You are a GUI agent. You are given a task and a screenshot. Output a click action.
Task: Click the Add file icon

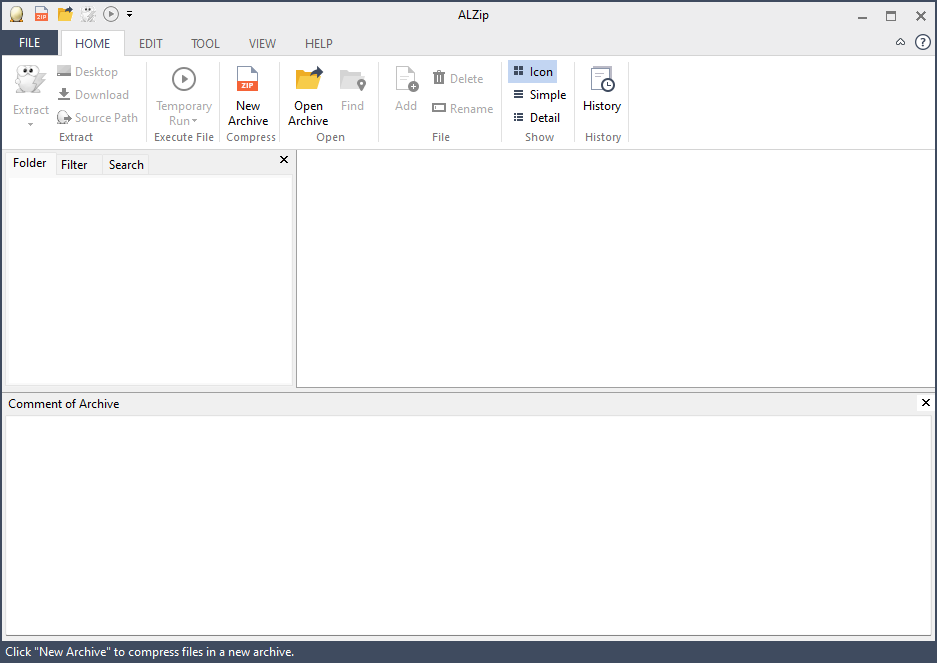point(406,80)
